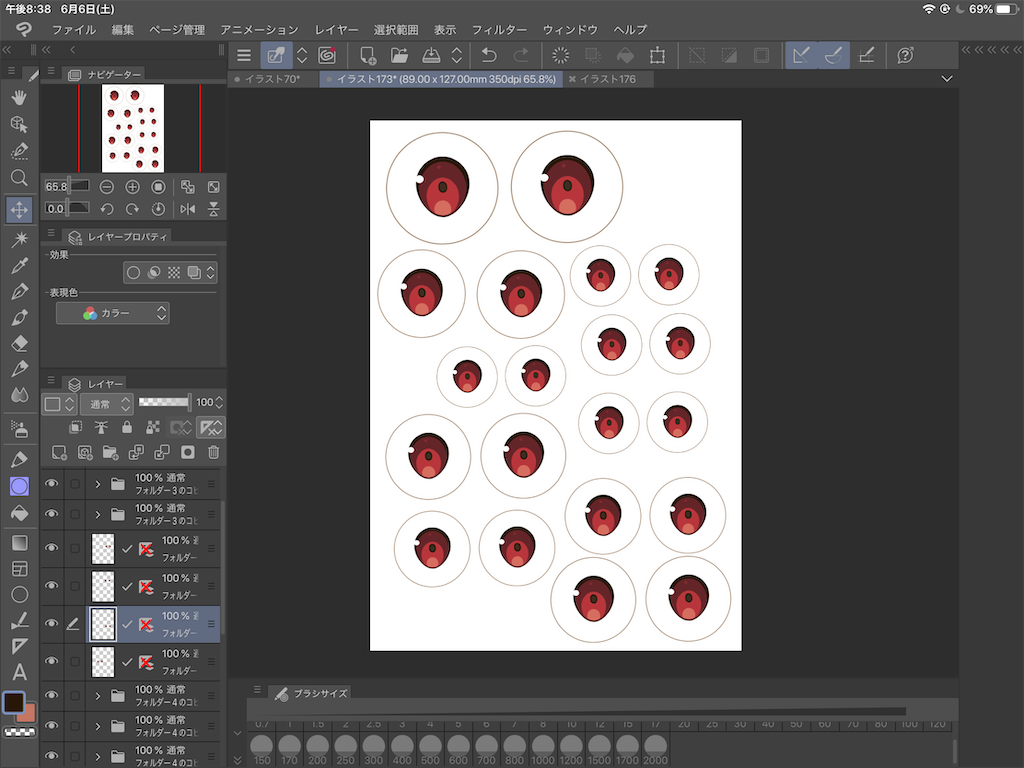Toggle Snap to Ruler in command bar
The height and width of the screenshot is (768, 1024).
click(801, 56)
